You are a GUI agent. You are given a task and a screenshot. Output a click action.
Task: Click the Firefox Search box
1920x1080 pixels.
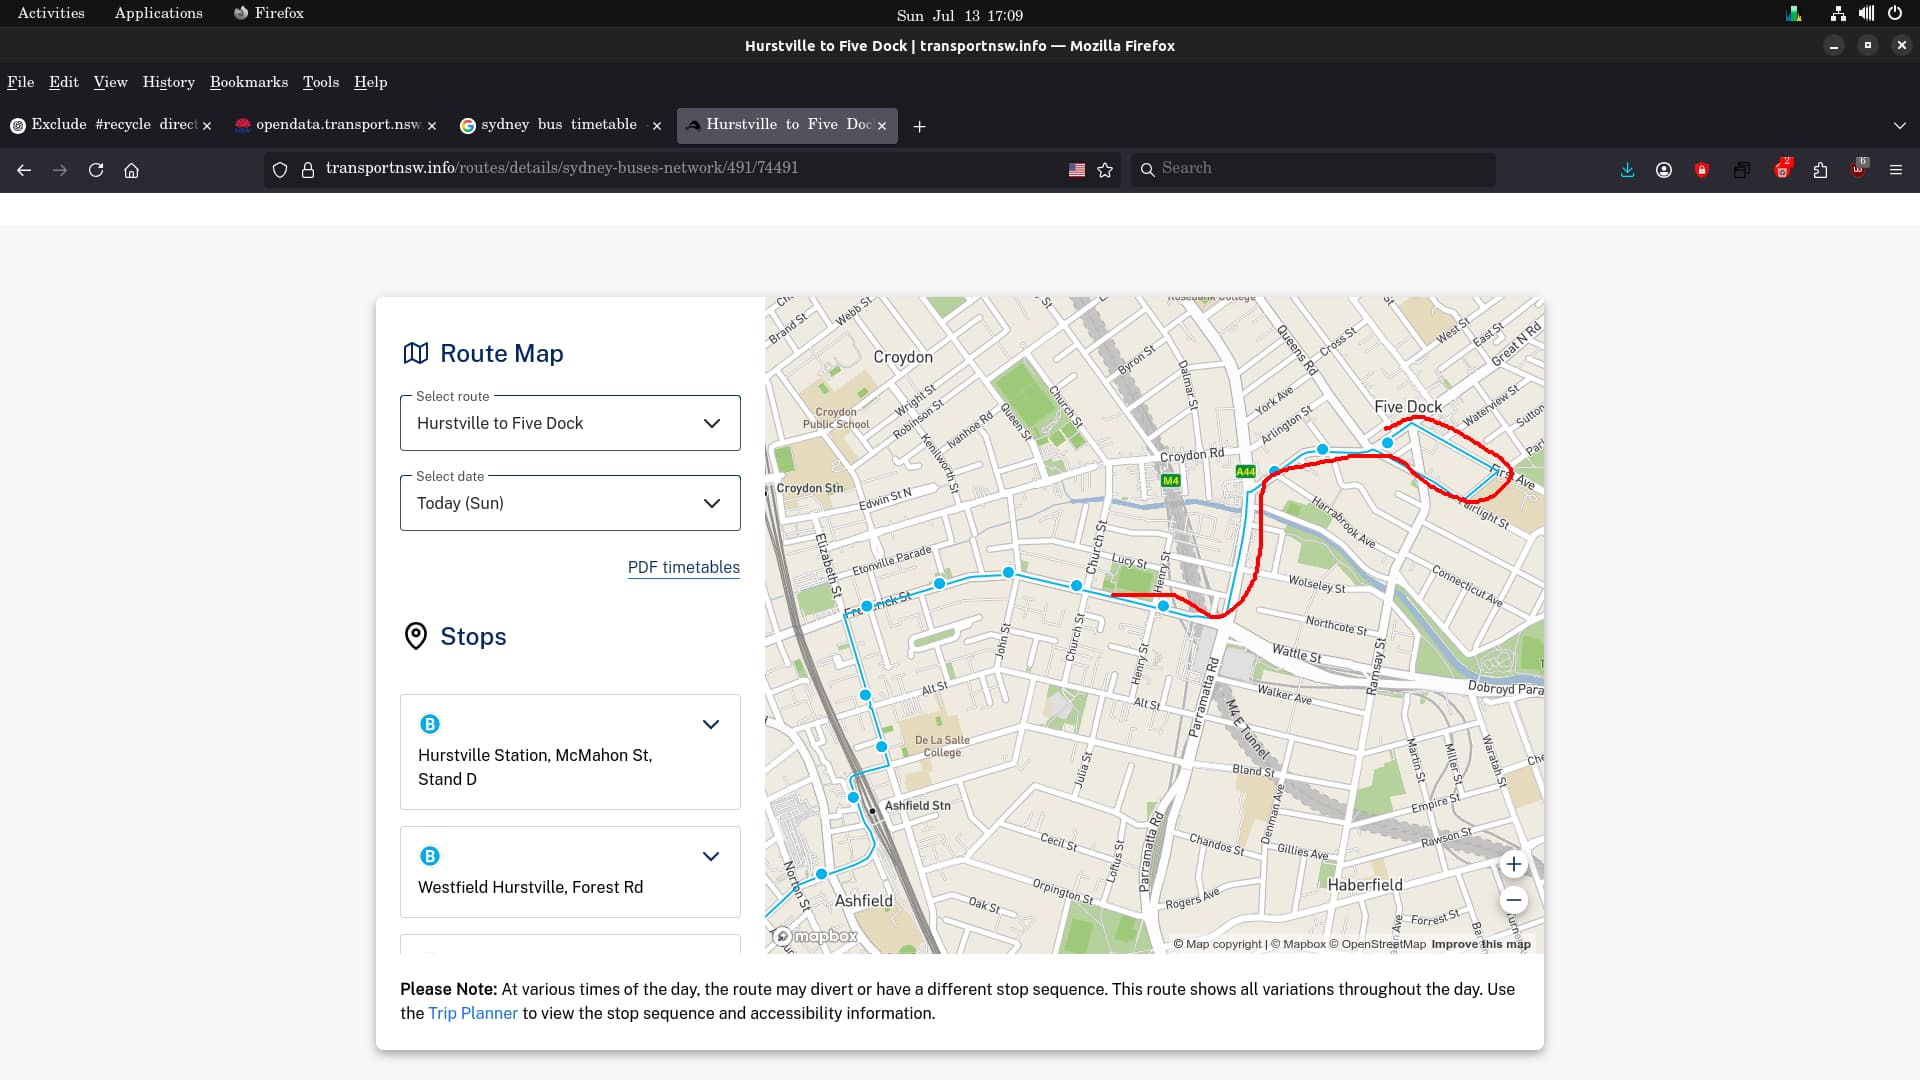(1313, 169)
